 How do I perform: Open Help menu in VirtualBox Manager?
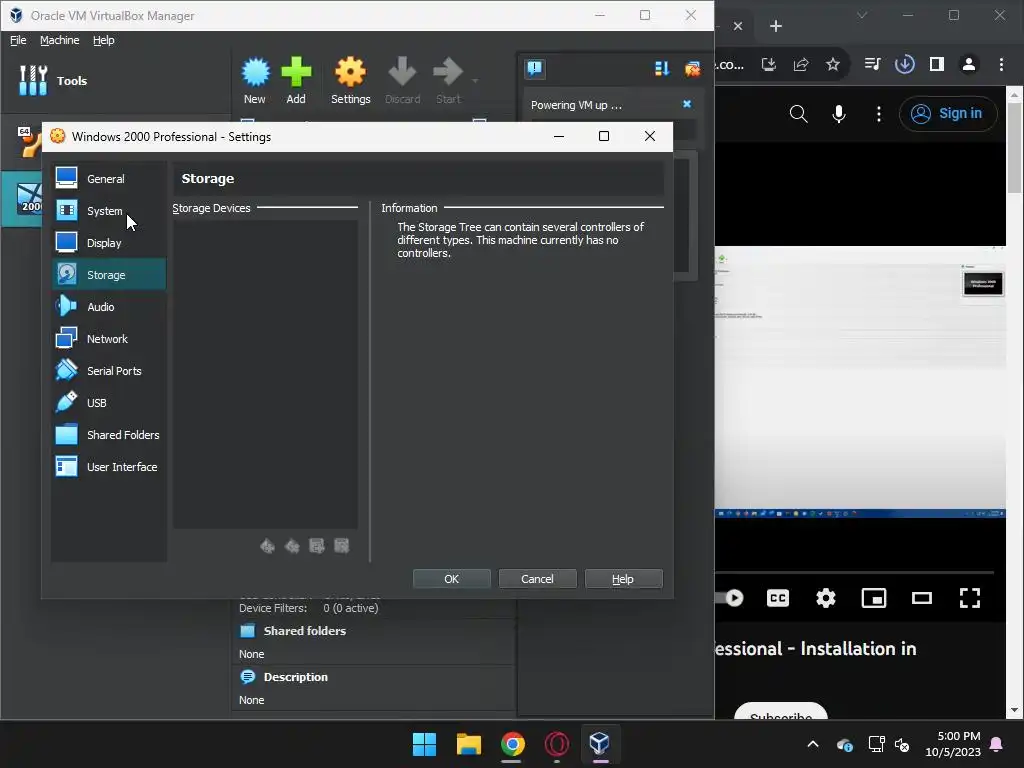tap(103, 40)
